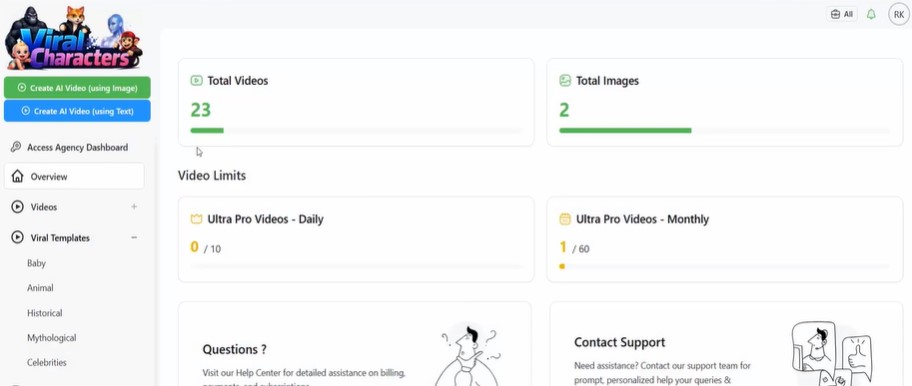This screenshot has width=912, height=386.
Task: Click the Video Limits heading
Action: pyautogui.click(x=212, y=175)
